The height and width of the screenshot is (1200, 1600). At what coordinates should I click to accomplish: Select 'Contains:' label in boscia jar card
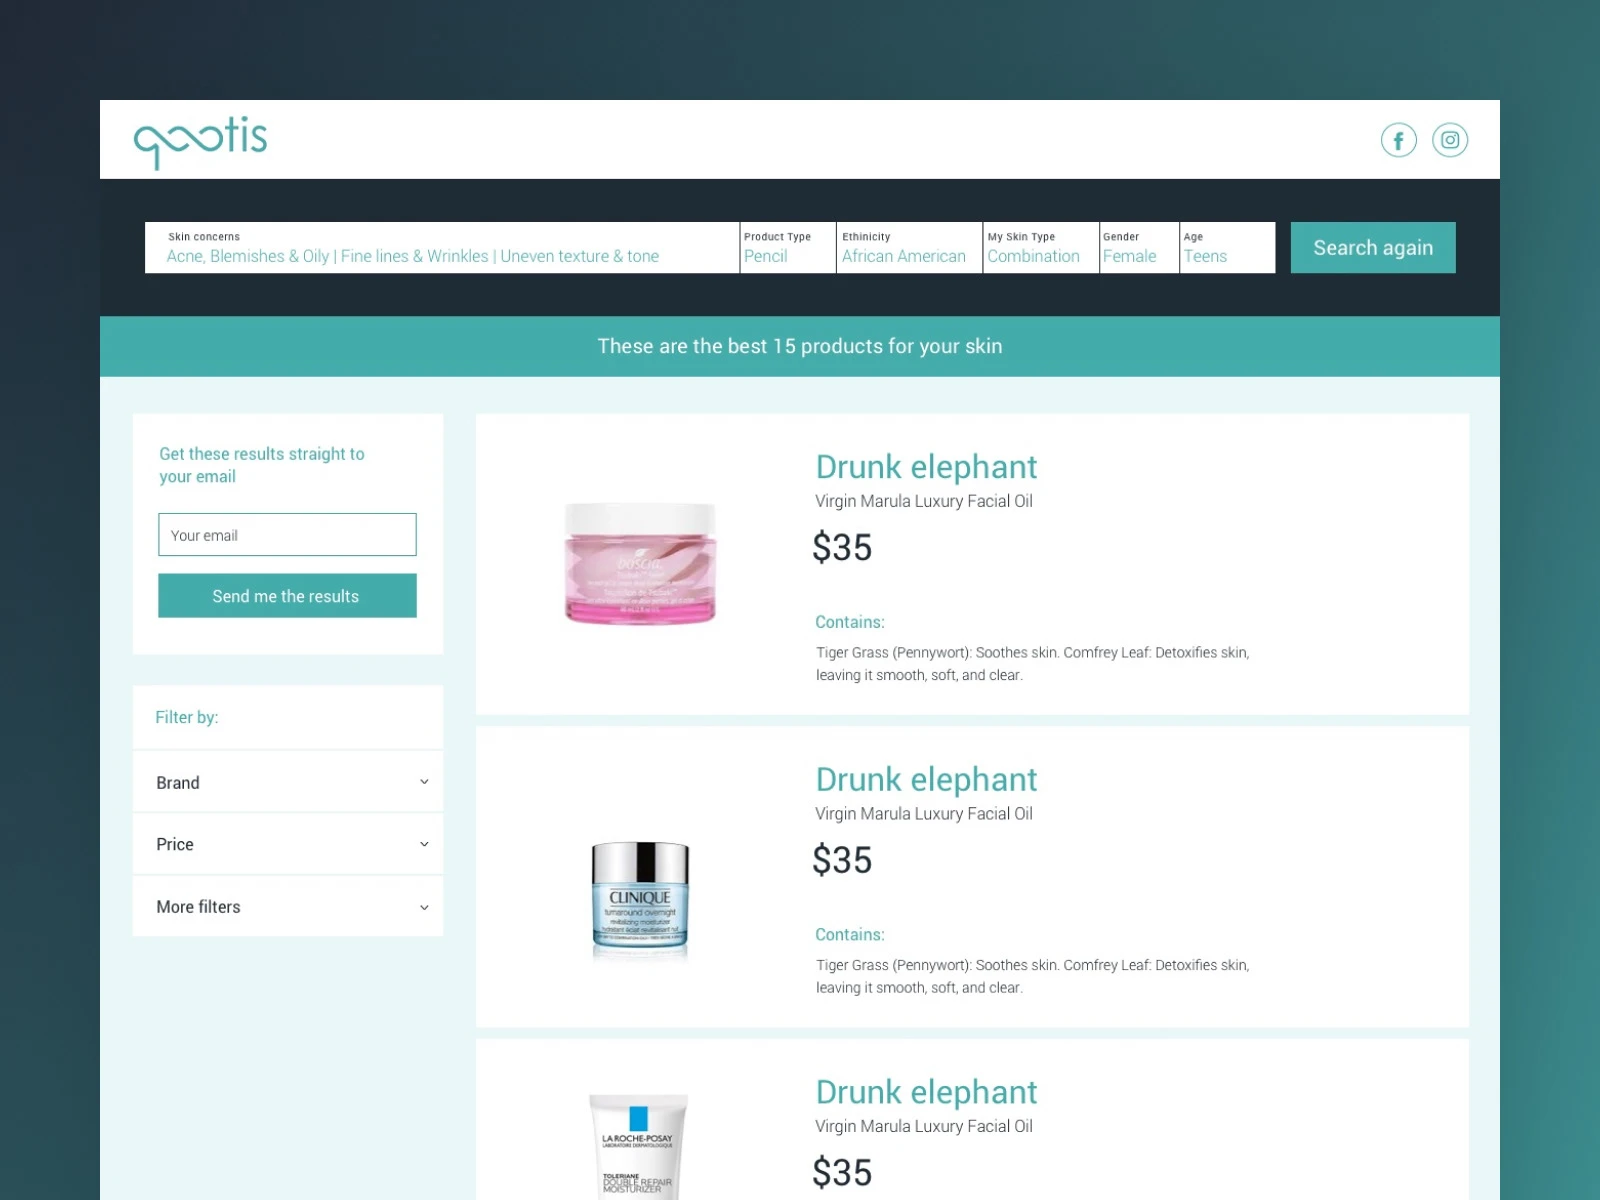[x=850, y=622]
